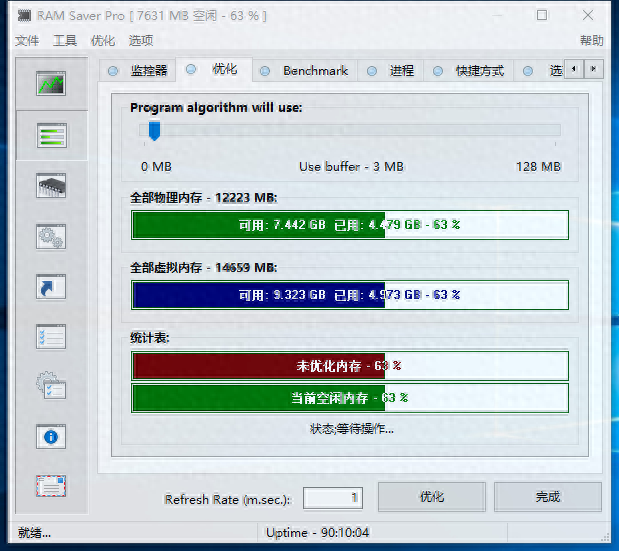Viewport: 619px width, 551px height.
Task: Click the Refresh Rate input field
Action: (333, 498)
